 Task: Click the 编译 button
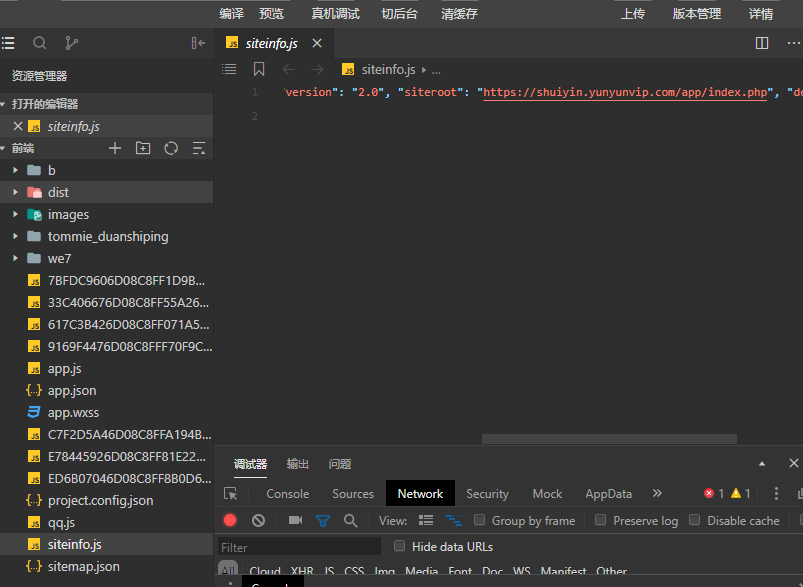point(231,14)
